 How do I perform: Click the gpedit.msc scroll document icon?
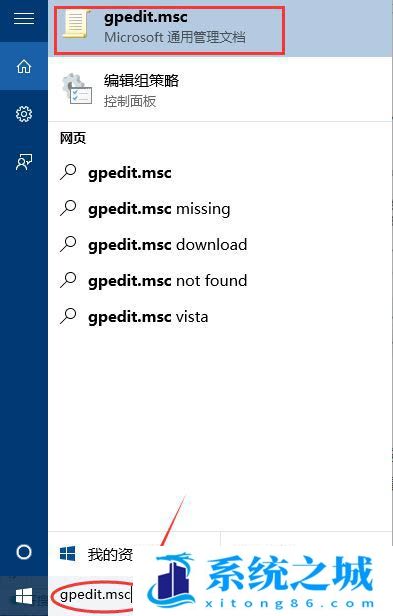76,24
